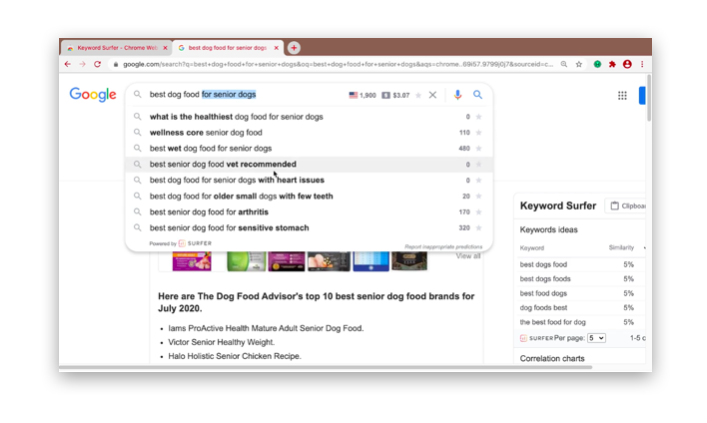Open the Chrome profile avatar

(627, 64)
